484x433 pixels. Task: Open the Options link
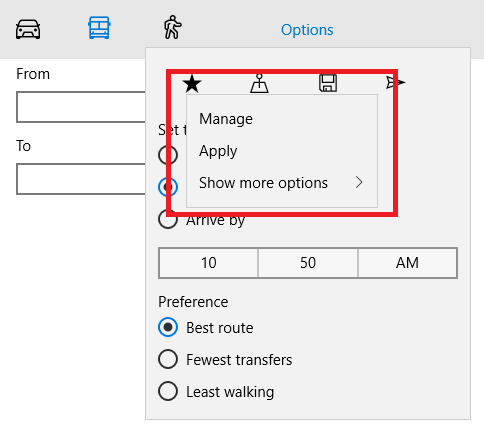pyautogui.click(x=307, y=30)
